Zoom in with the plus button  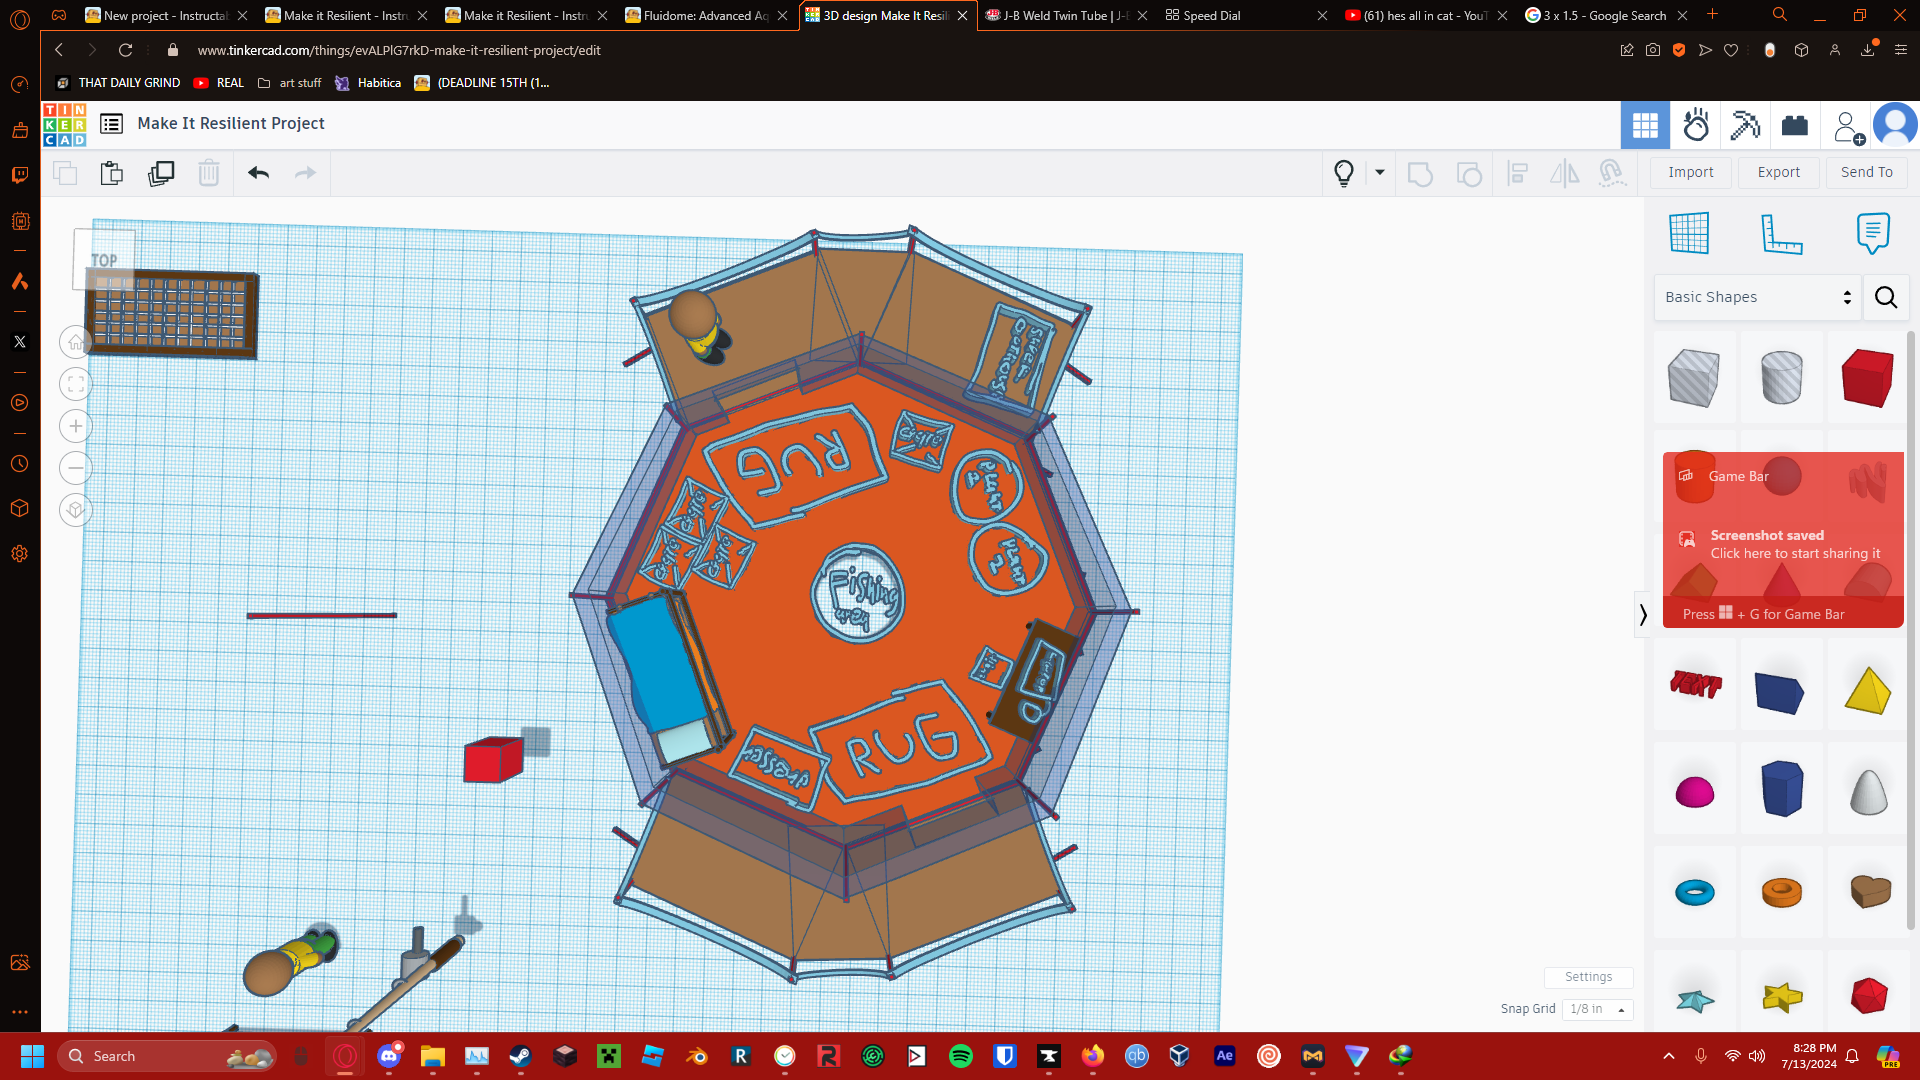(76, 426)
